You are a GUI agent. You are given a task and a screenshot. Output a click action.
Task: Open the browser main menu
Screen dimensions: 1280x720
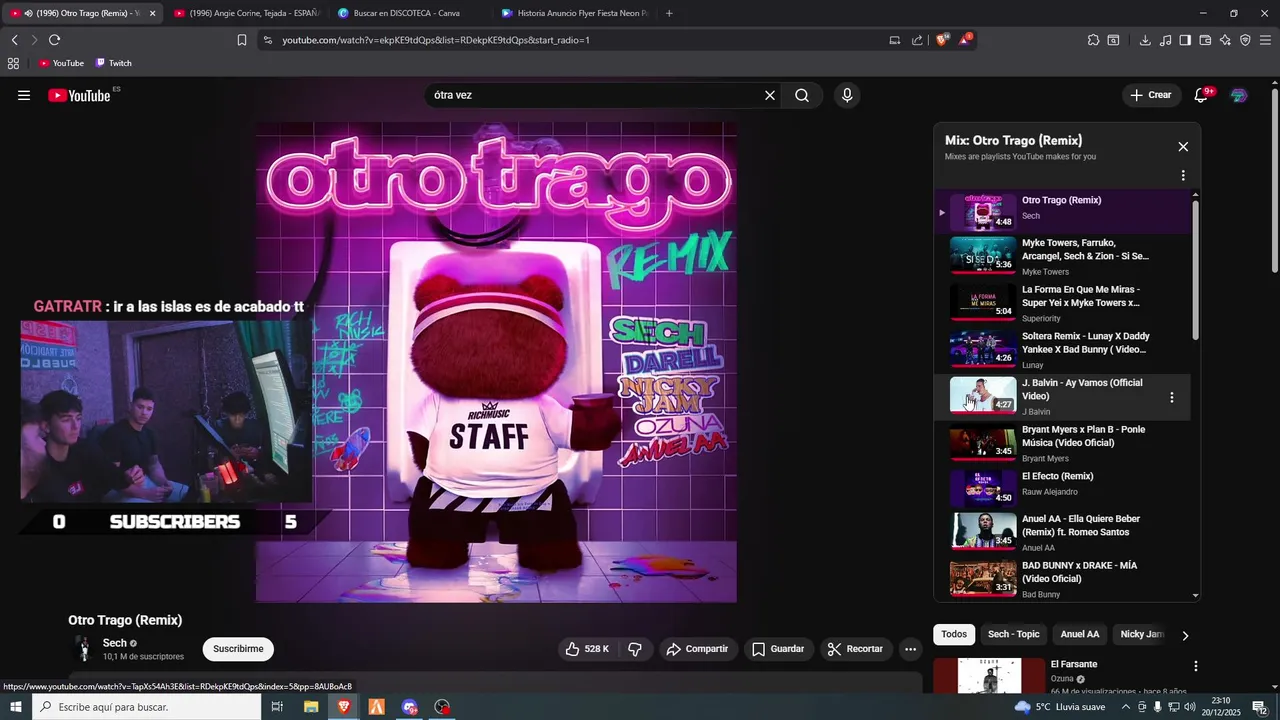coord(1265,40)
